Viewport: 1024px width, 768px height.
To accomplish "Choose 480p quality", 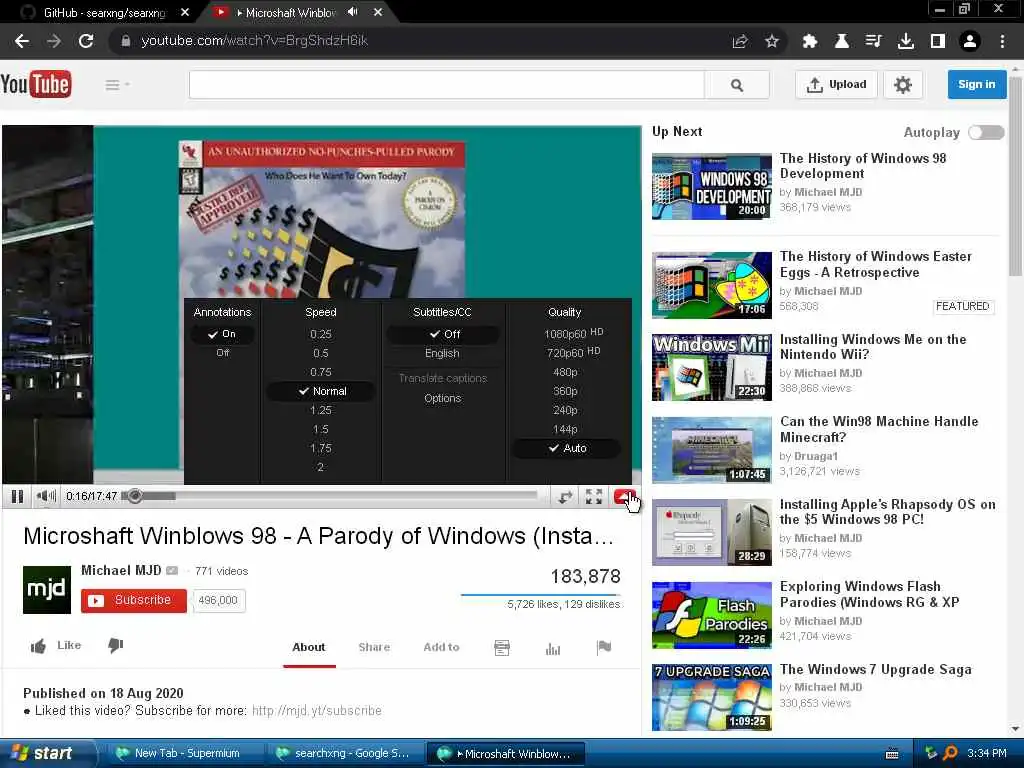I will point(566,372).
